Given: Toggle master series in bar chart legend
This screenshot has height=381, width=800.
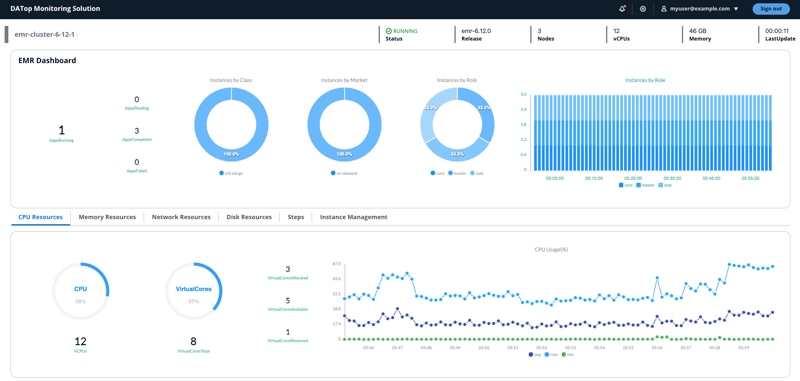Looking at the screenshot, I should pos(645,185).
